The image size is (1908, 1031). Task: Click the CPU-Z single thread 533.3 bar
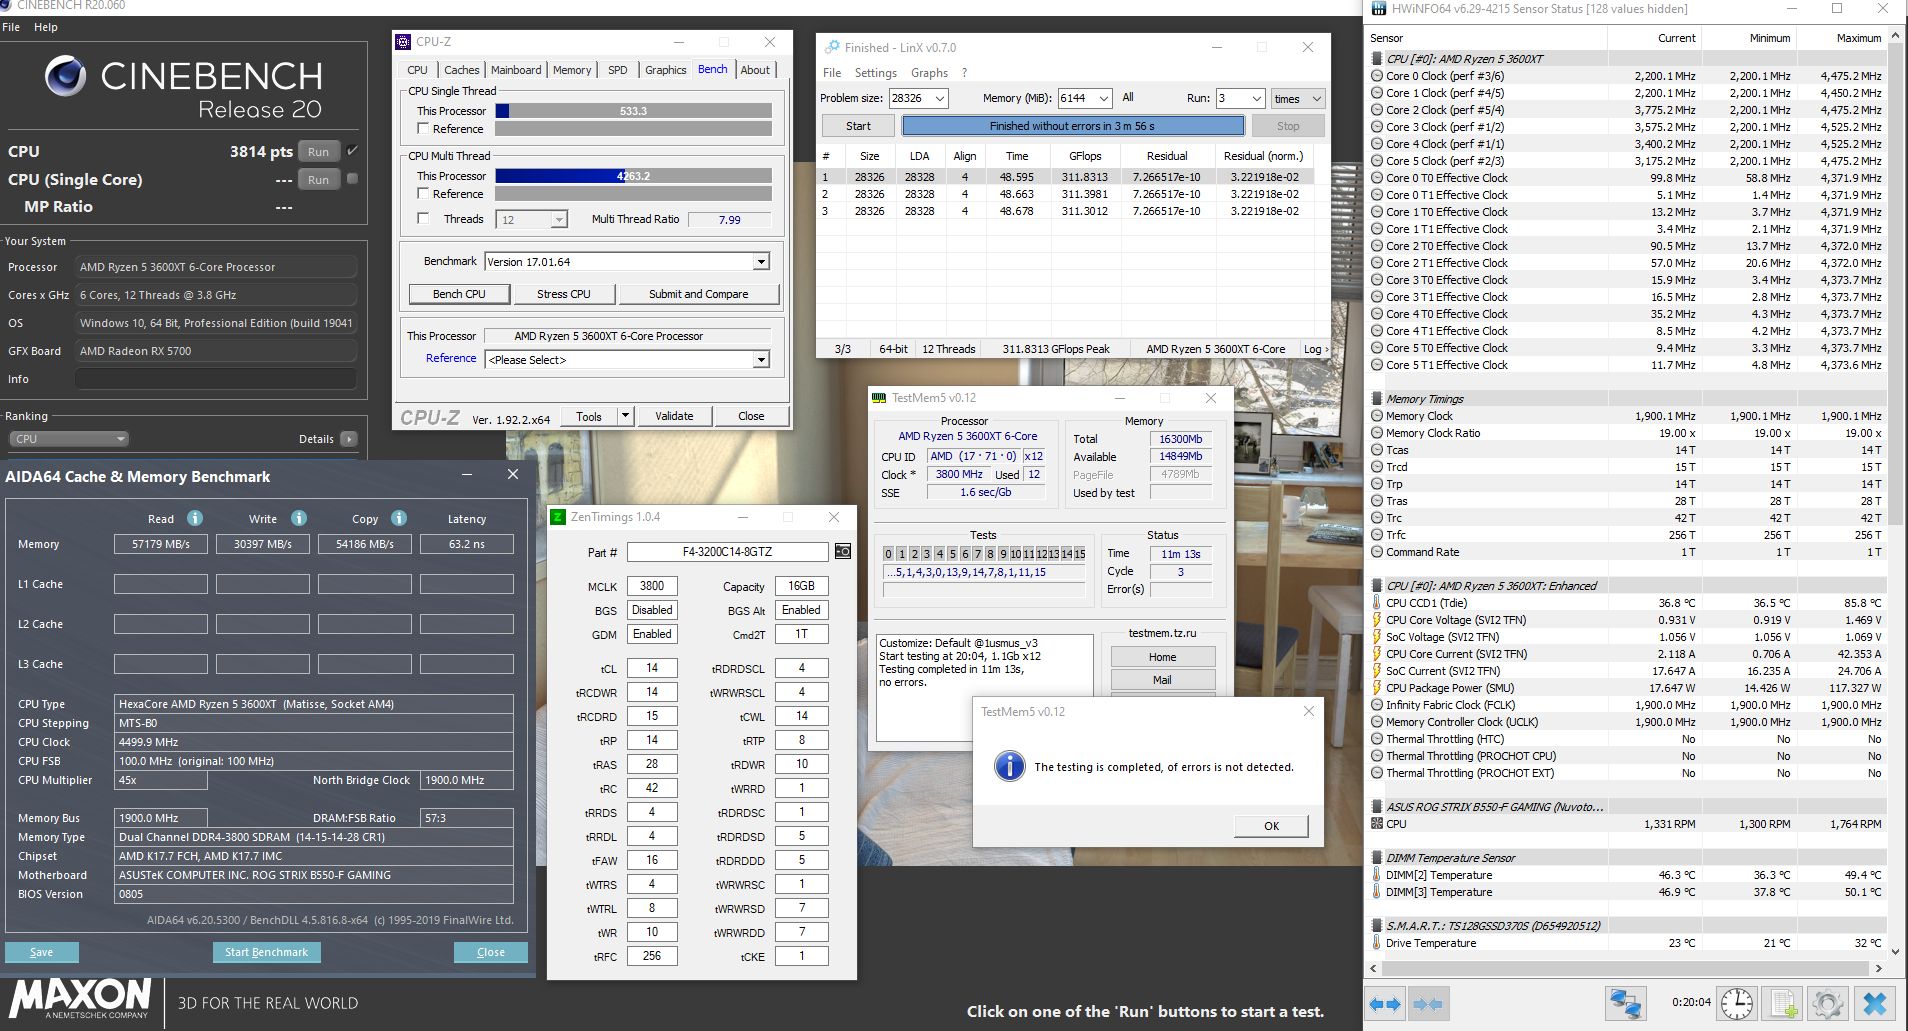[633, 111]
